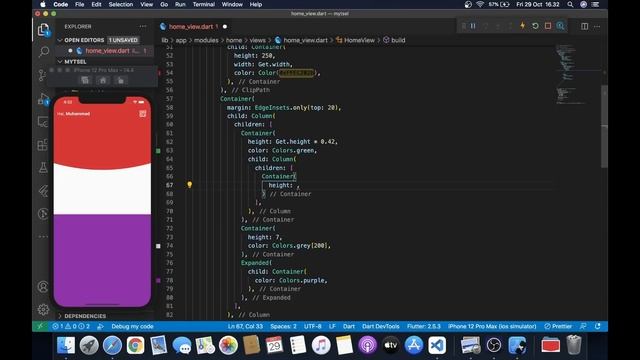Open App Store from dock

(413, 345)
